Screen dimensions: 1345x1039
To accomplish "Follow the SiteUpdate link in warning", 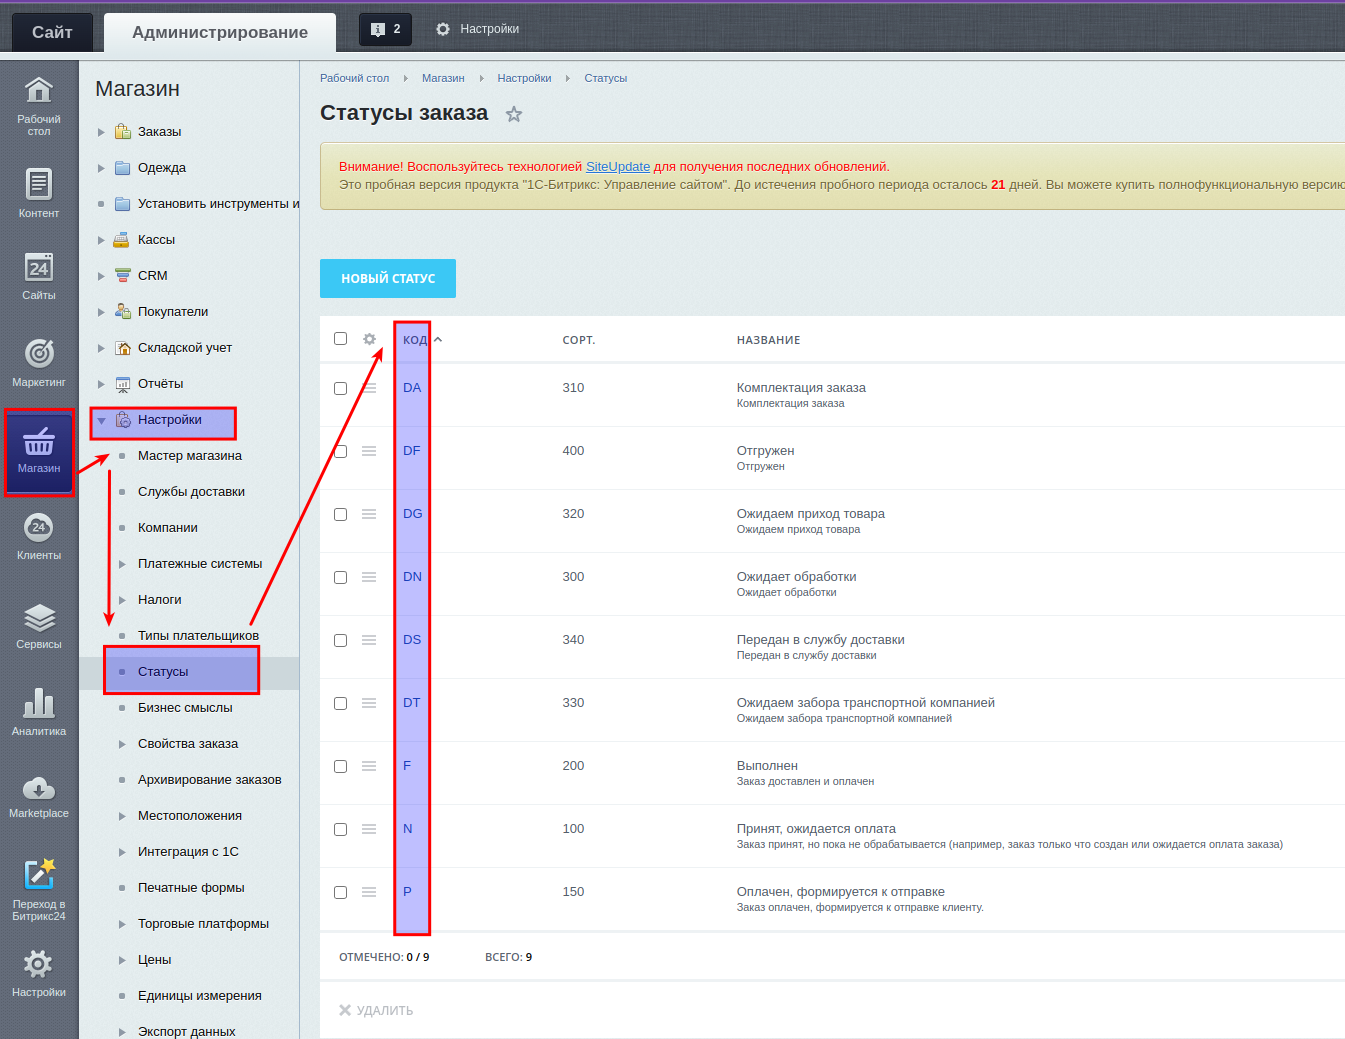I will (x=617, y=167).
